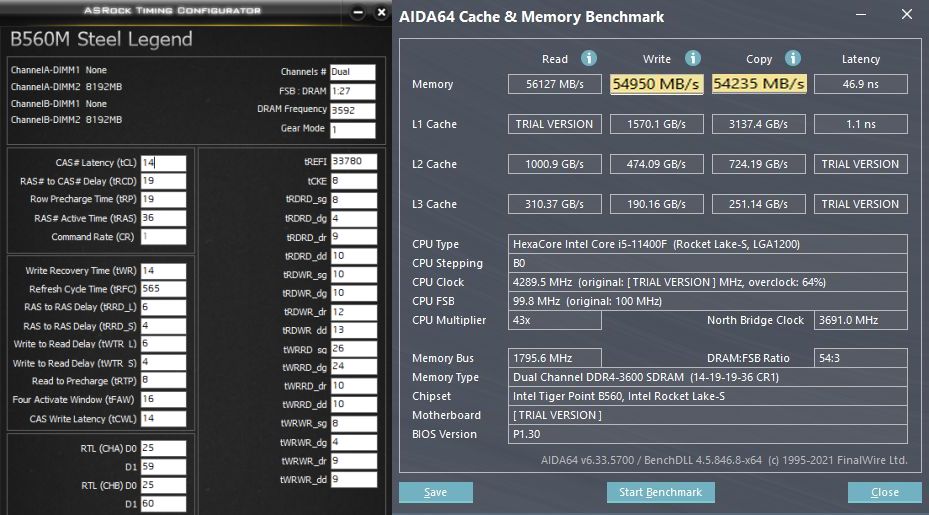This screenshot has height=515, width=929.
Task: Click the tWRRD_sg field showing 26
Action: (x=354, y=349)
